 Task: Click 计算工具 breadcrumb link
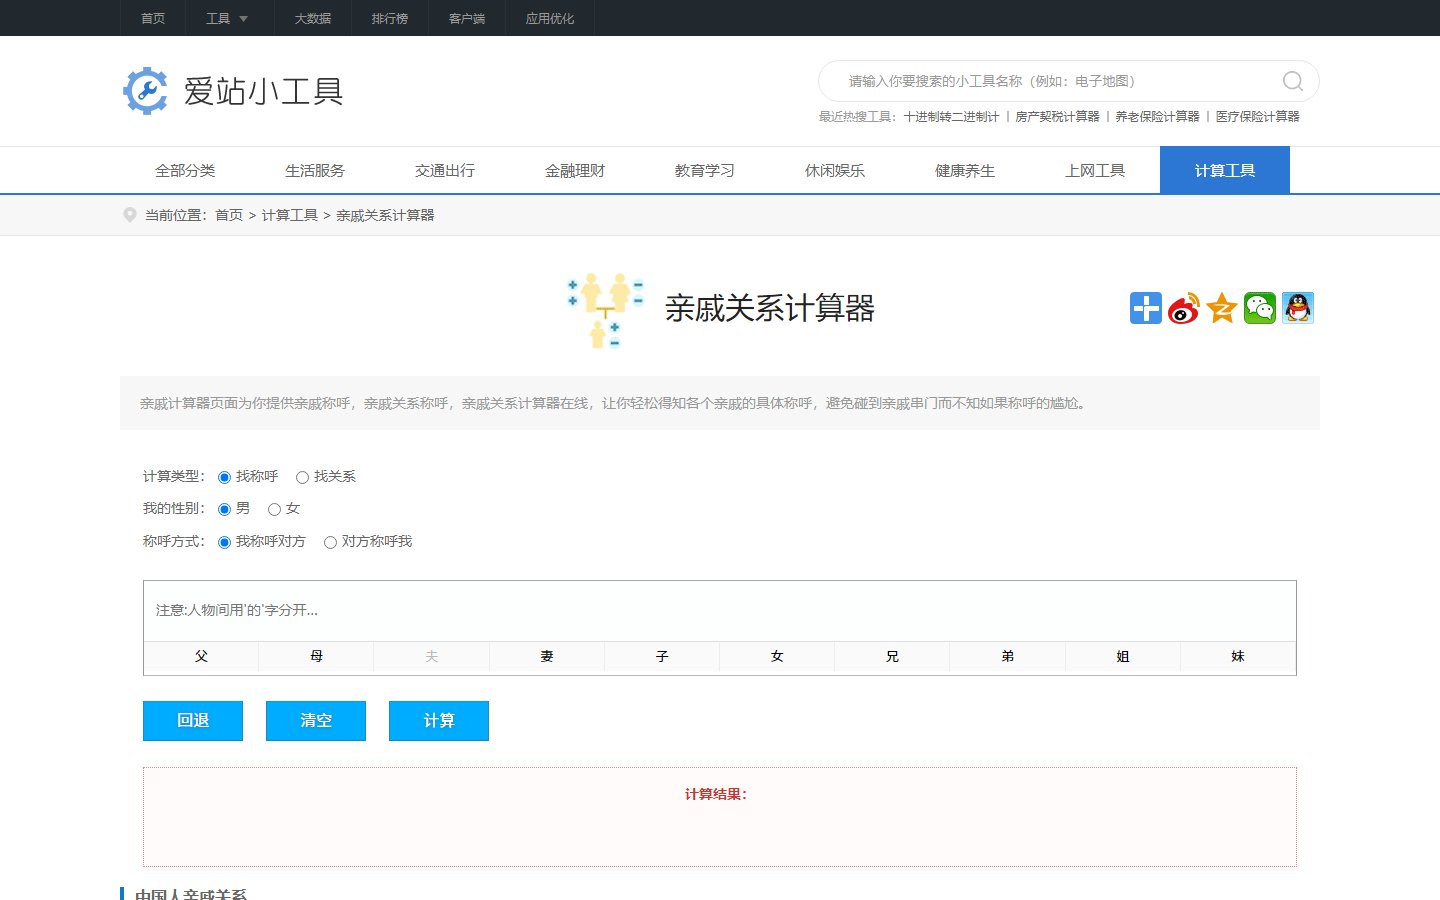[290, 215]
